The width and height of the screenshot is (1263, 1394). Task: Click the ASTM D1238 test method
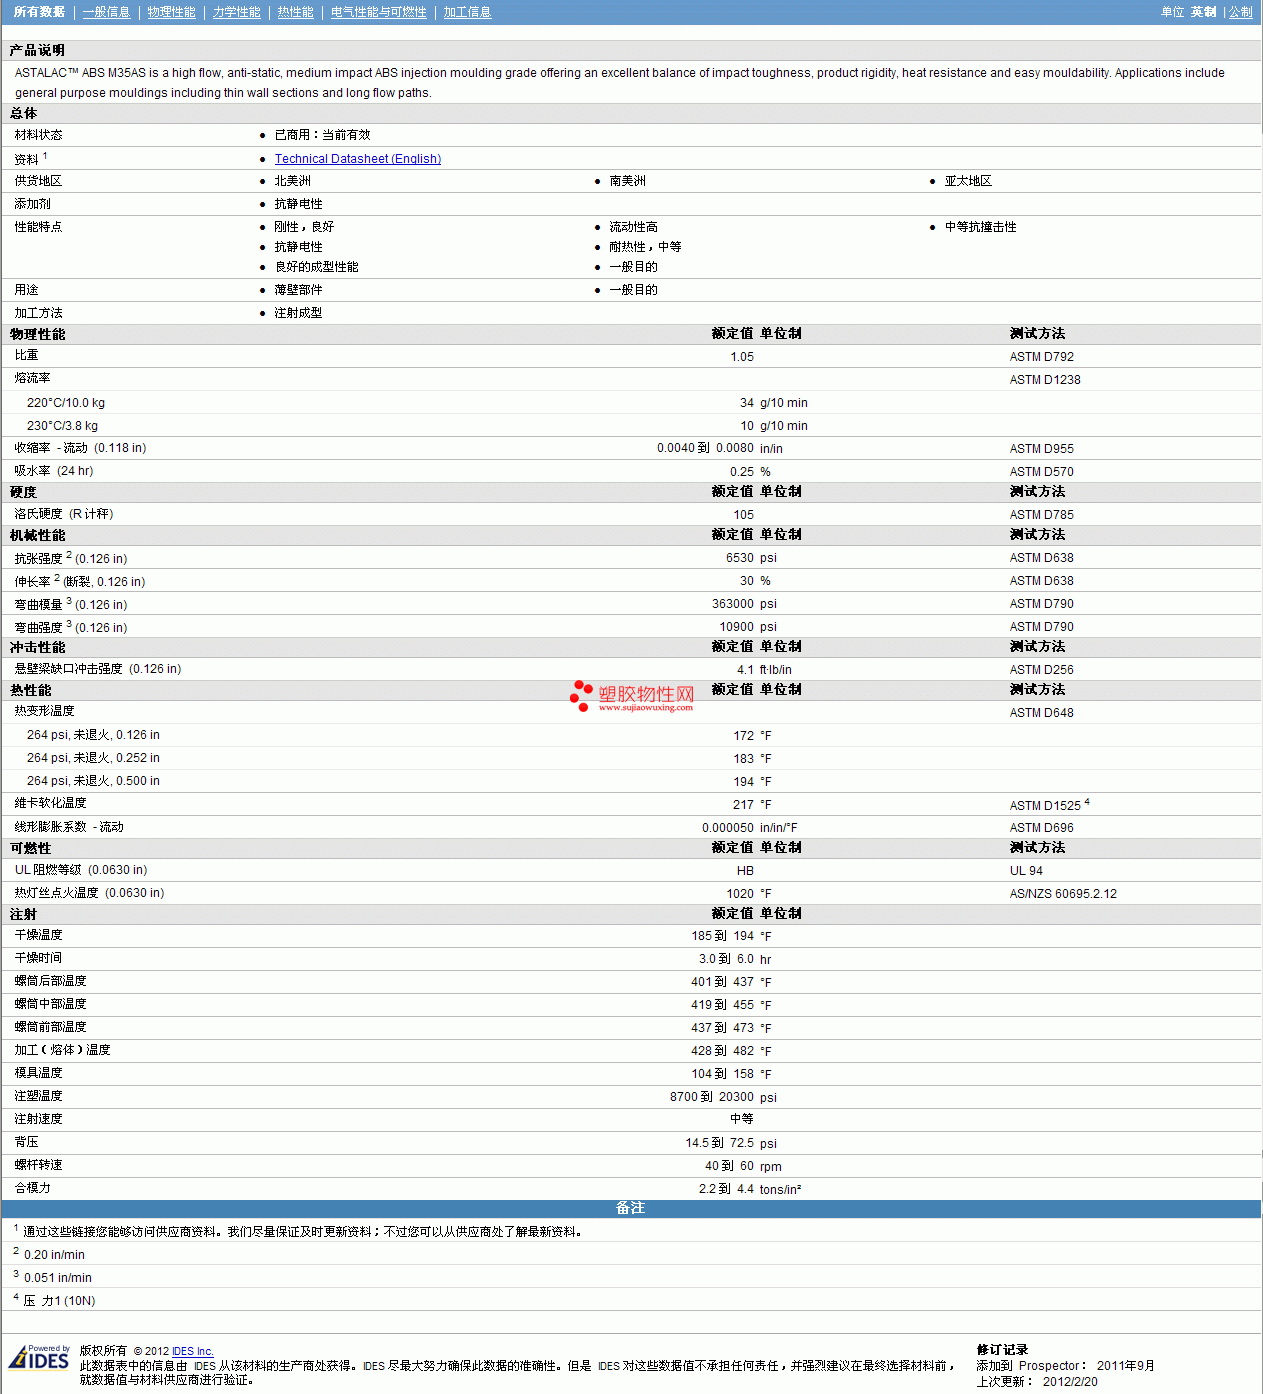(x=1045, y=380)
